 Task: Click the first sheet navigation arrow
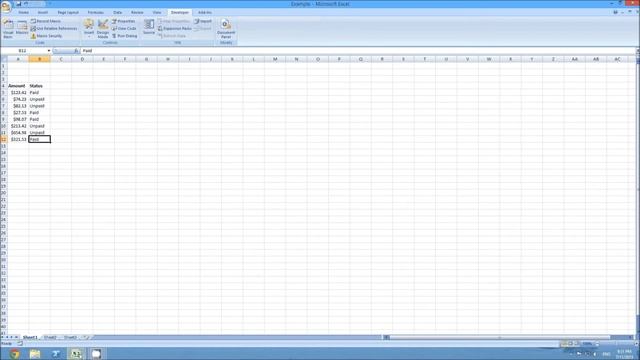tap(2, 337)
